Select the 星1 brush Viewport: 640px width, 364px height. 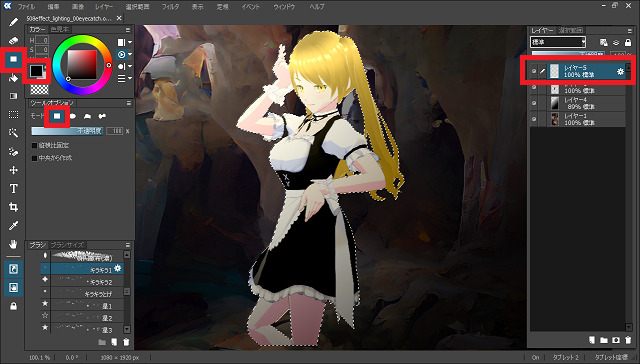82,306
